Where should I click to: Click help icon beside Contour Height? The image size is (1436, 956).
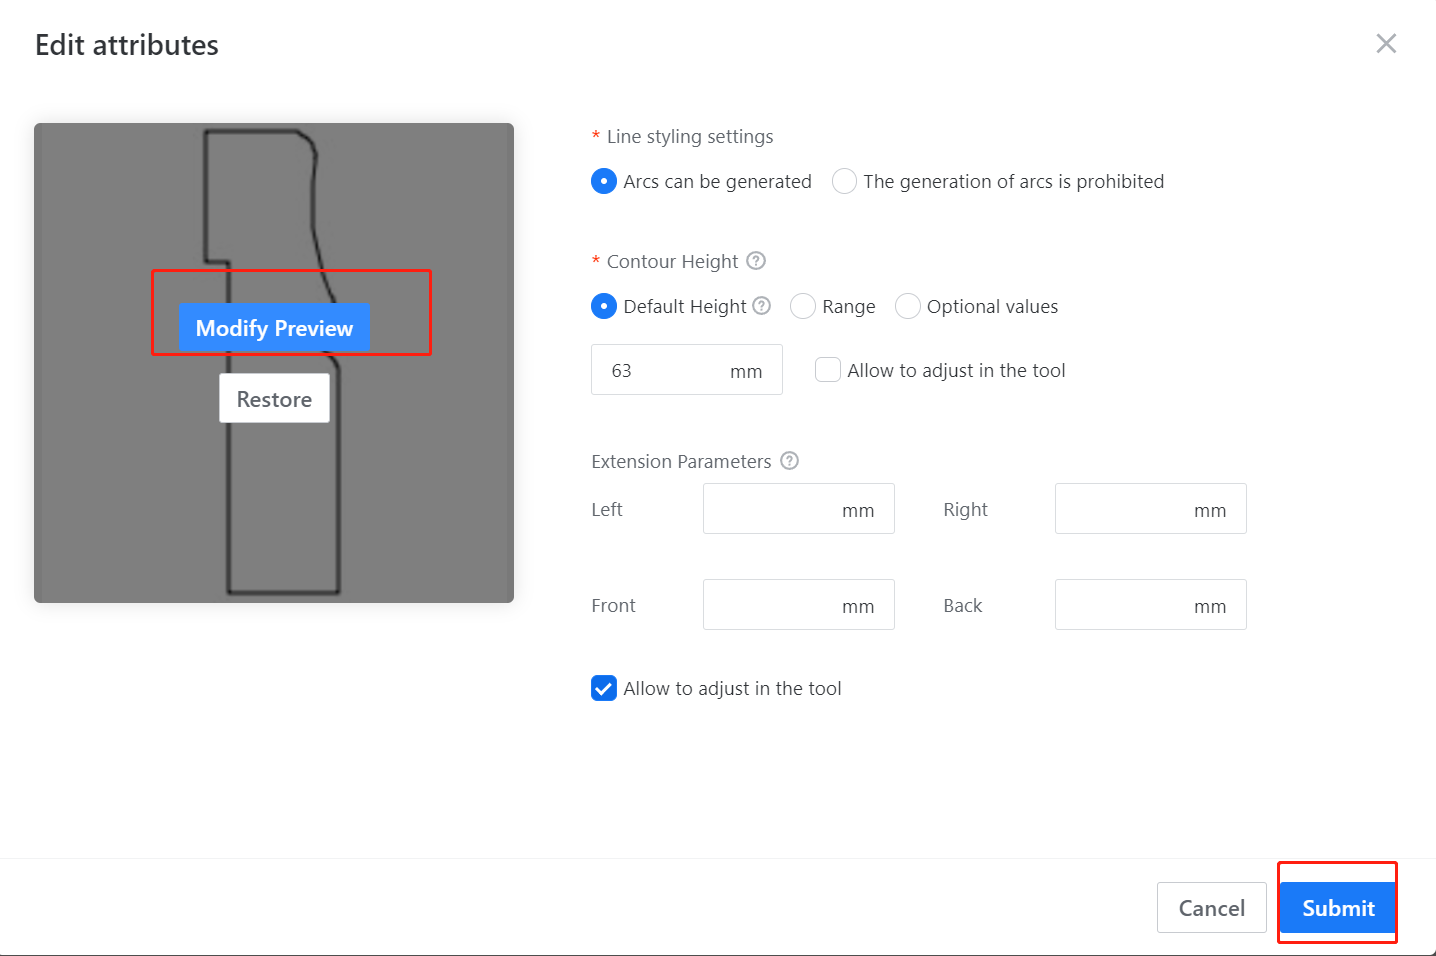click(x=756, y=261)
